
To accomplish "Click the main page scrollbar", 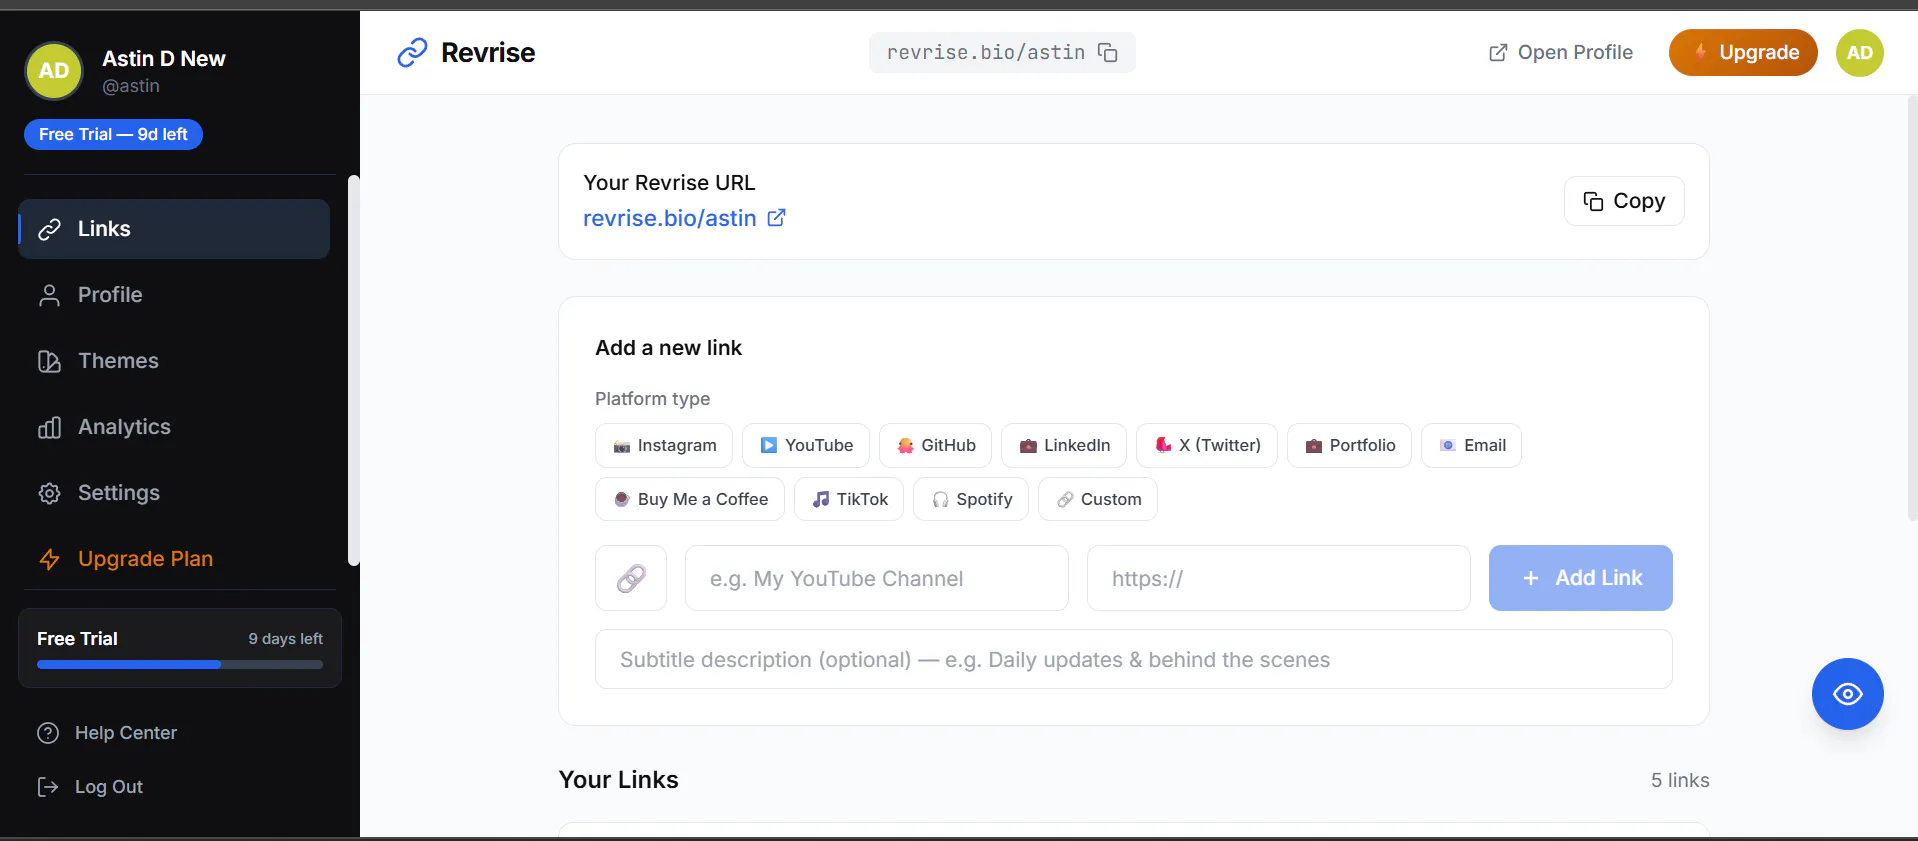I will tap(1912, 307).
